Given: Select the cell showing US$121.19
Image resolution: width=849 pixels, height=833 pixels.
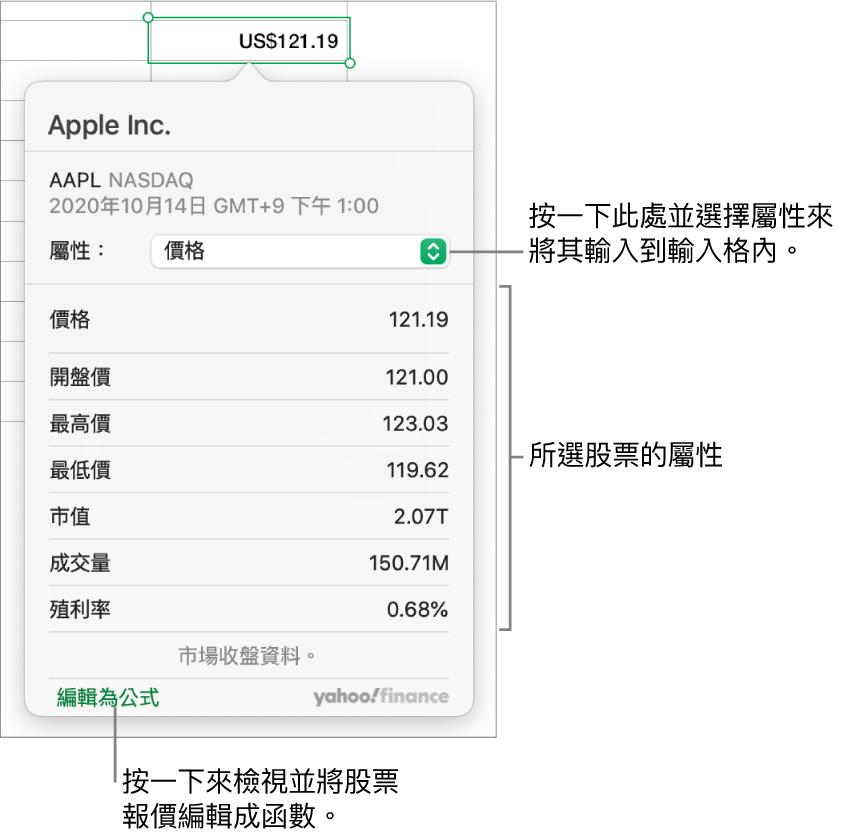Looking at the screenshot, I should pos(249,41).
